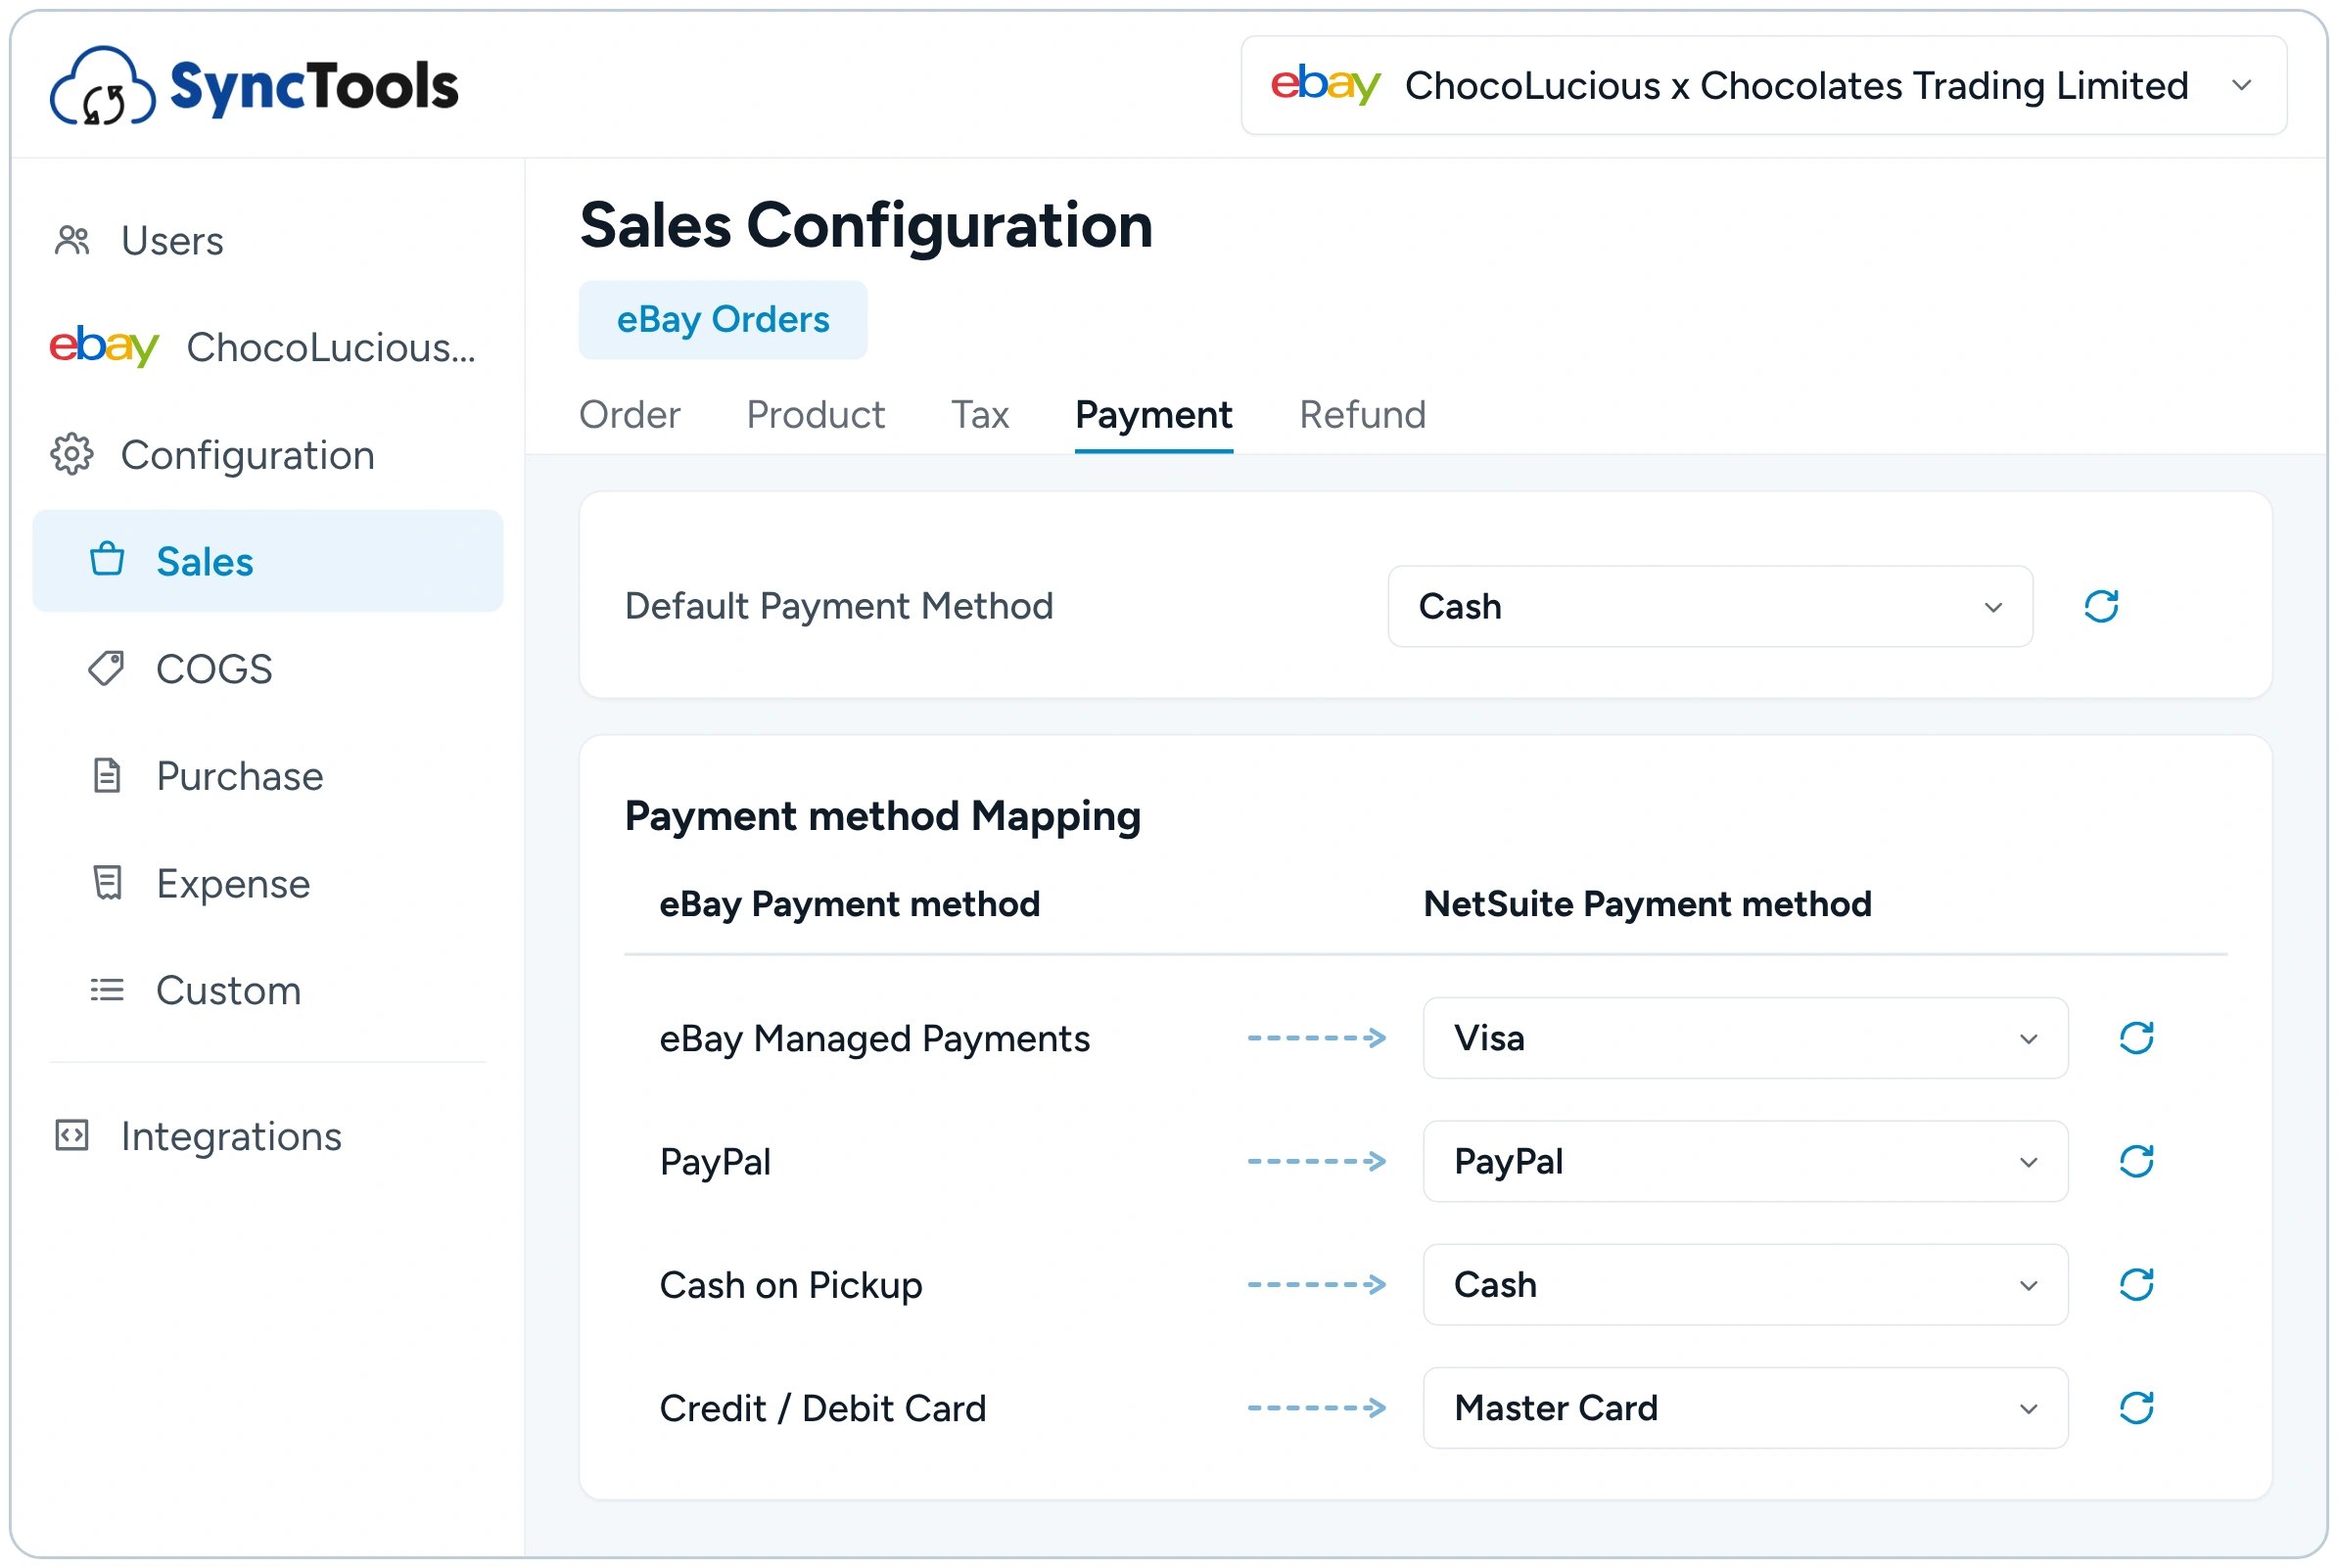The width and height of the screenshot is (2338, 1568).
Task: Switch to the Tax tab
Action: point(979,414)
